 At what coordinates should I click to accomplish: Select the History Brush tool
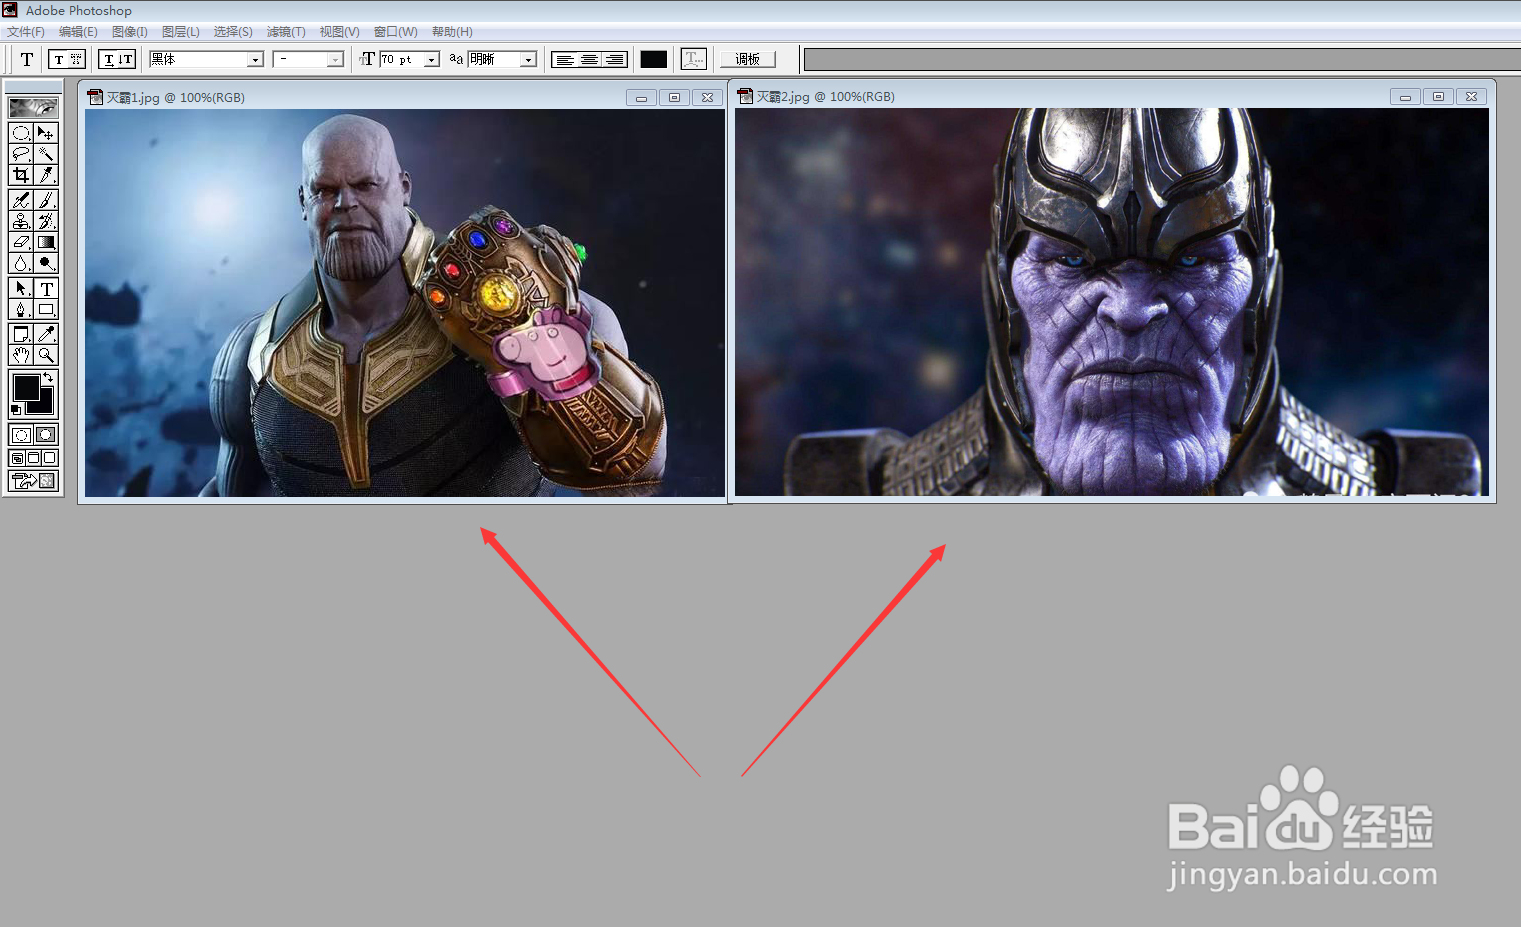(x=46, y=221)
